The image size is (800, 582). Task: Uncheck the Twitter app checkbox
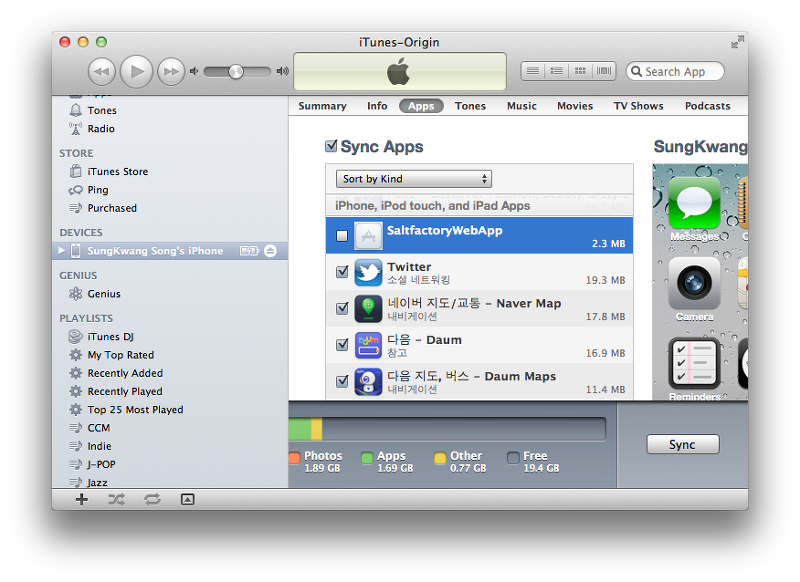click(x=342, y=272)
